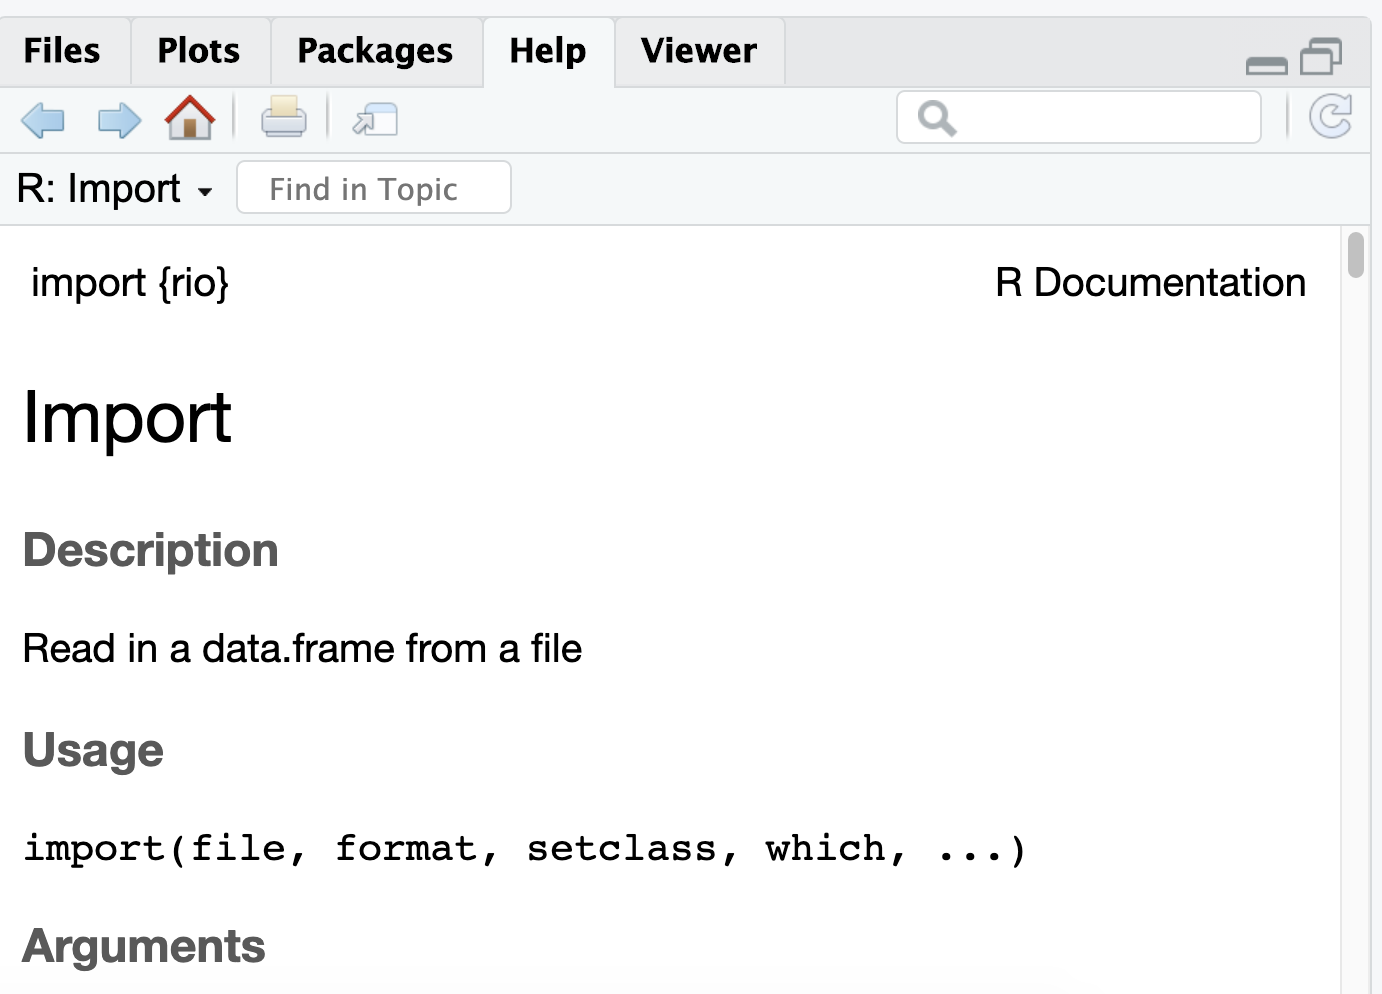The image size is (1382, 994).
Task: Show help topic in new window icon
Action: point(375,120)
